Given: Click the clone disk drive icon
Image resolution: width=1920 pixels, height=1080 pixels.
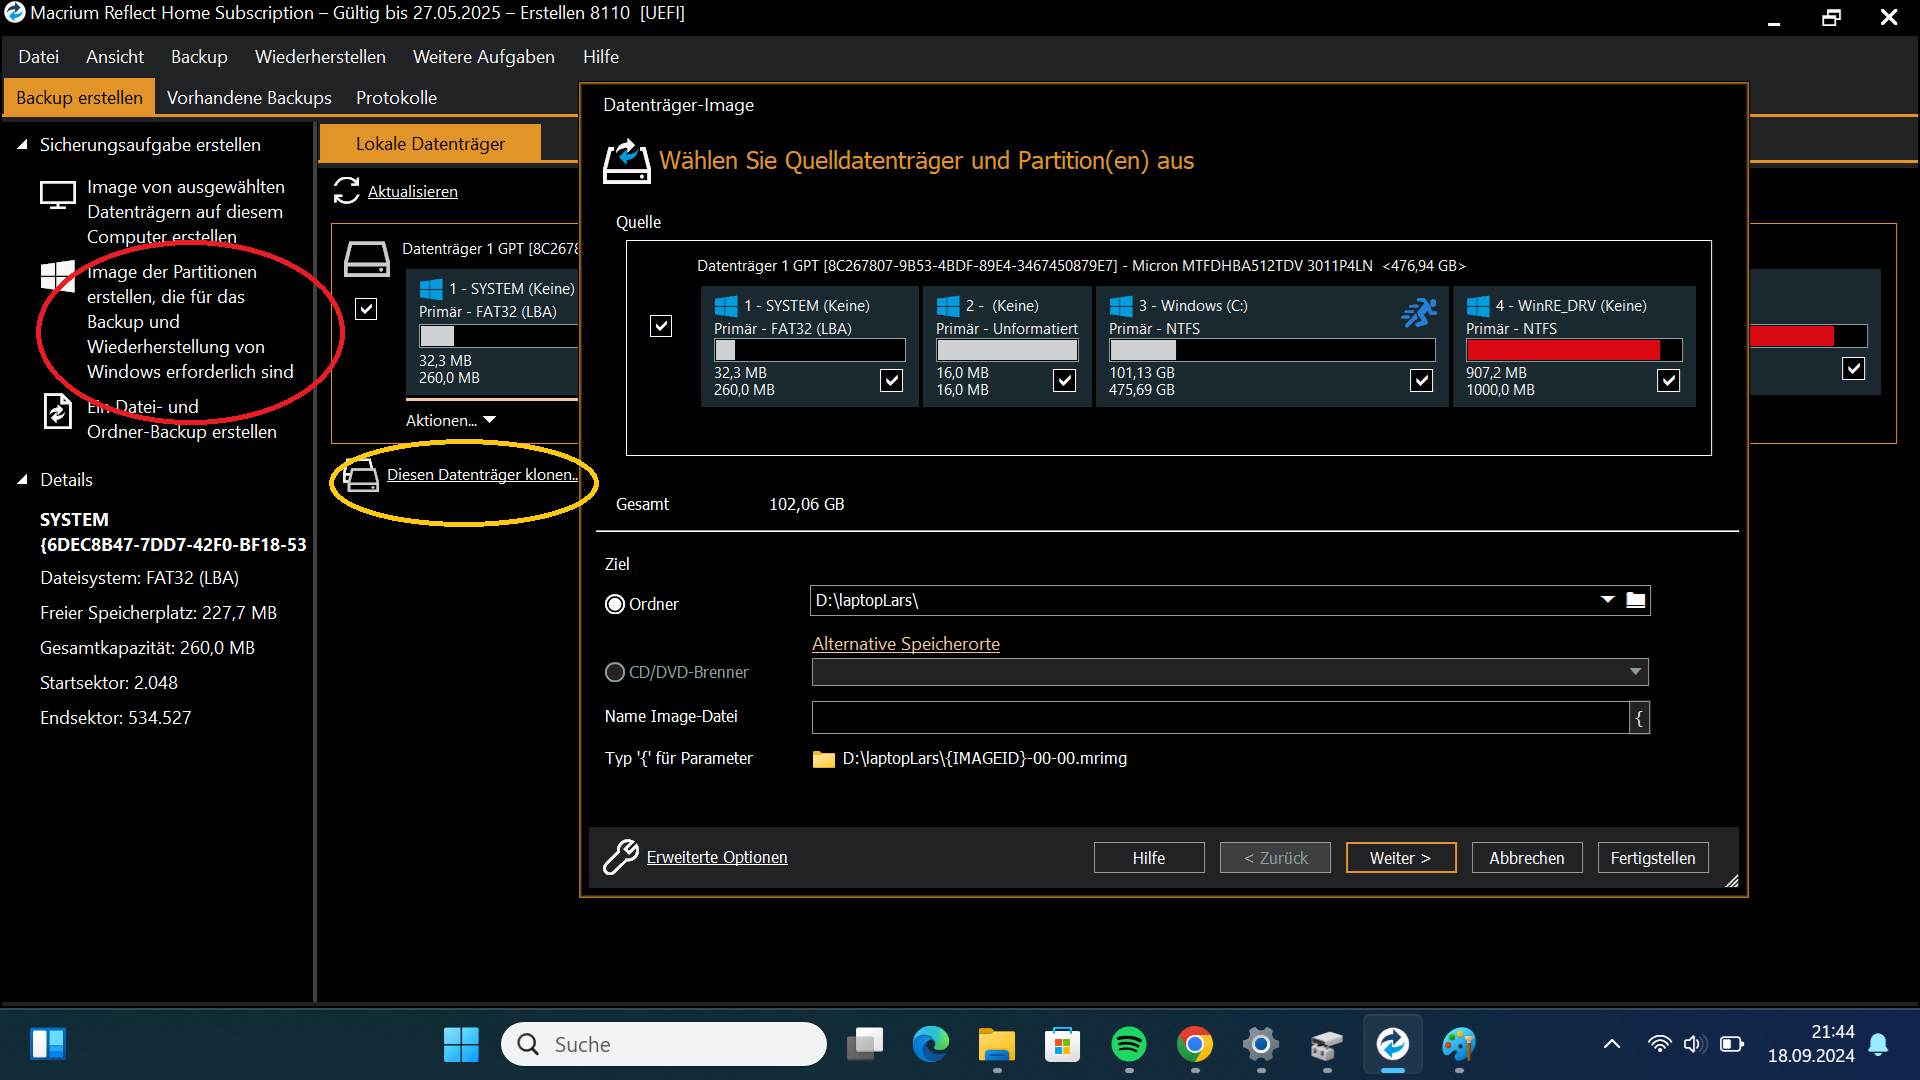Looking at the screenshot, I should pos(361,475).
